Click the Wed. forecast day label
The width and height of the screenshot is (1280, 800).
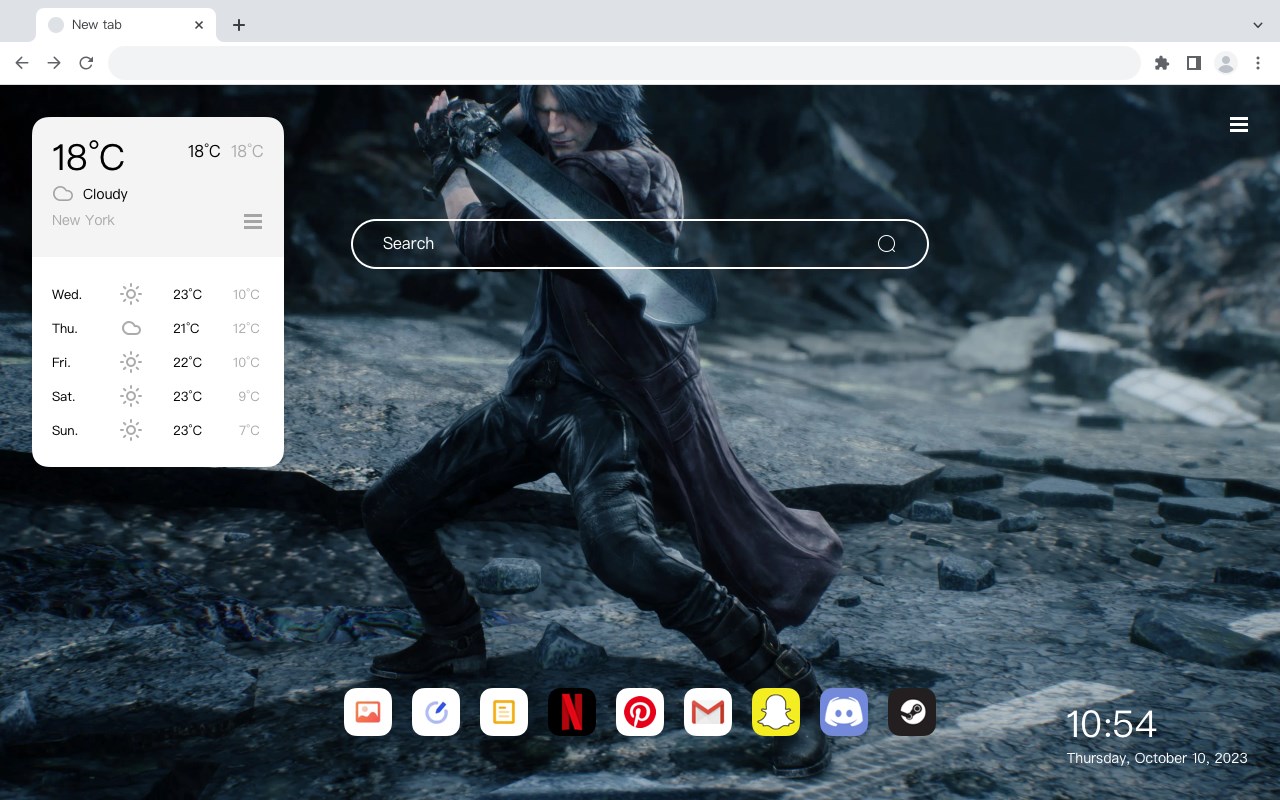pos(67,294)
